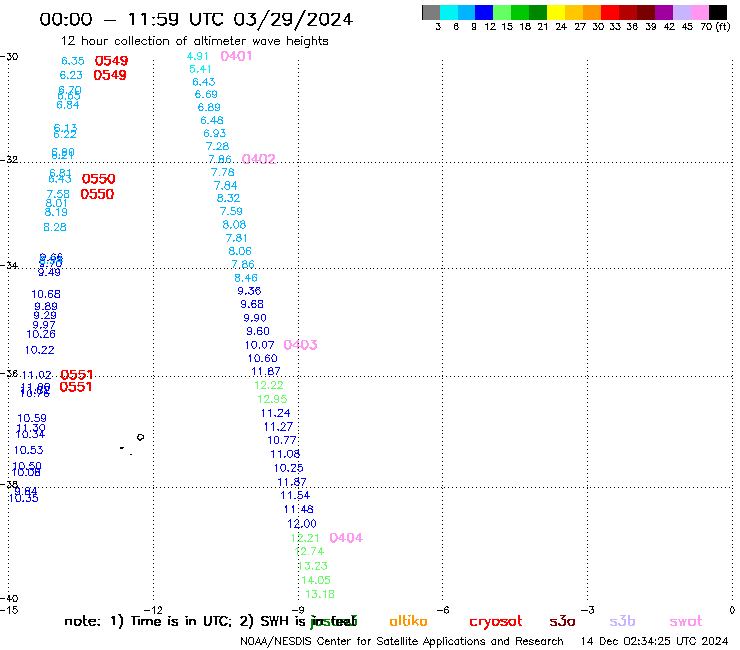Image resolution: width=740 pixels, height=650 pixels.
Task: Click the pink time label 0402
Action: click(x=258, y=159)
